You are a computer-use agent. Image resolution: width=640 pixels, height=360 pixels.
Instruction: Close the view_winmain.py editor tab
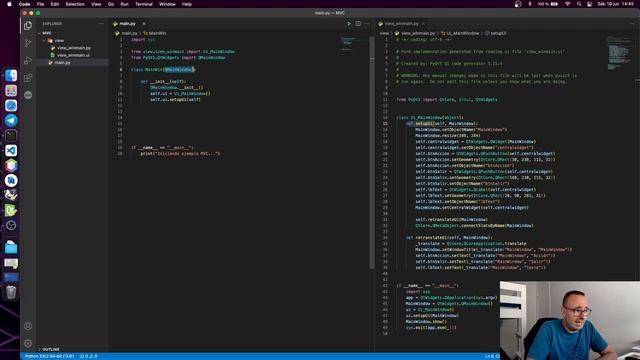(x=423, y=24)
